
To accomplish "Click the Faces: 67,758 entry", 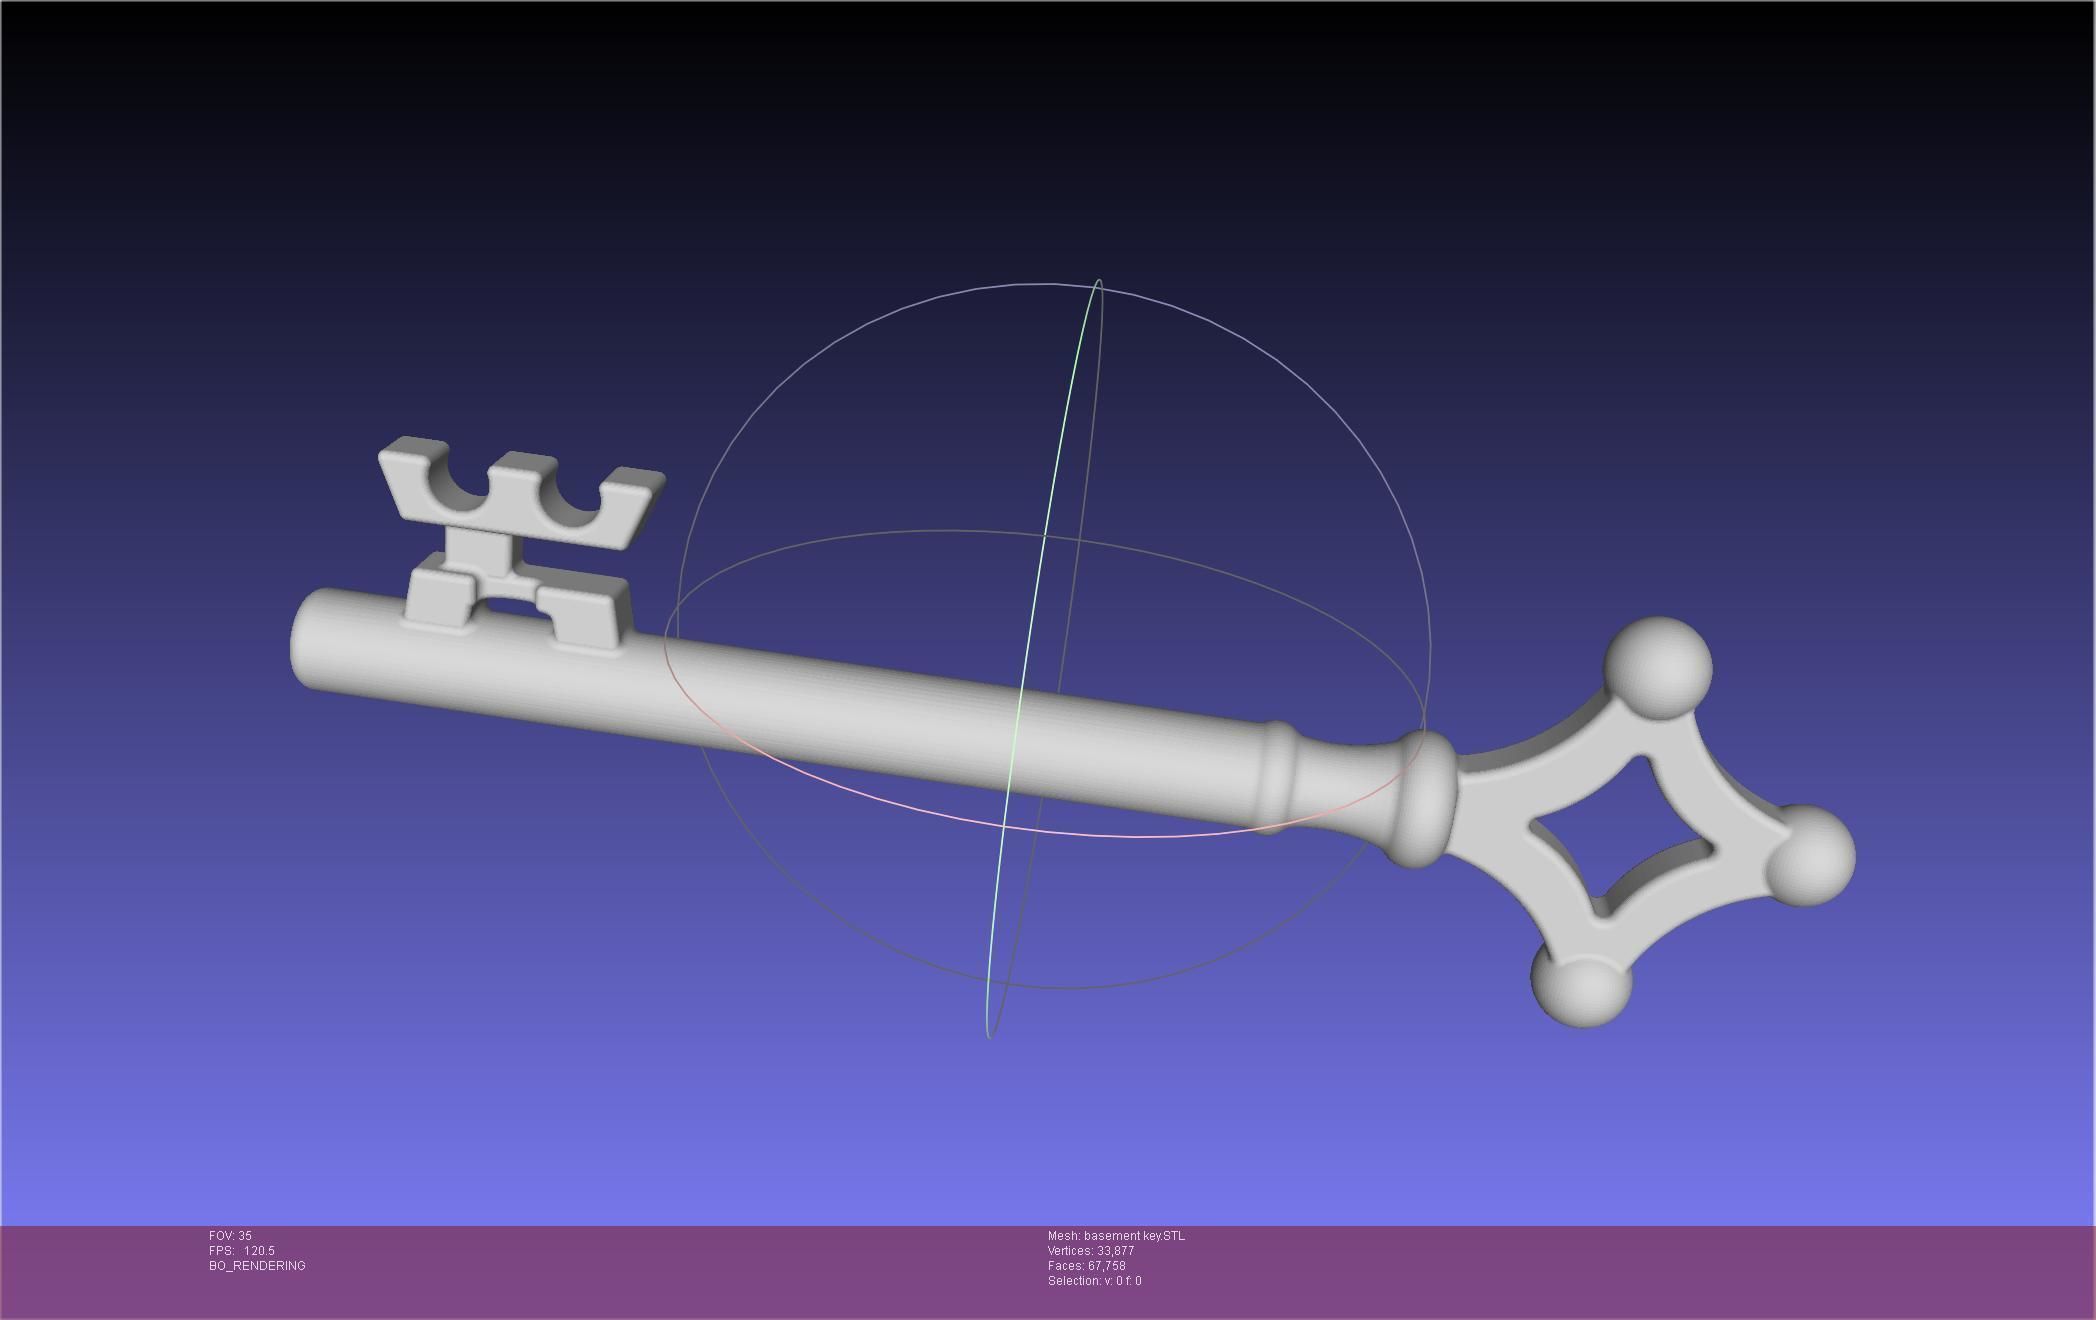I will (1086, 1266).
